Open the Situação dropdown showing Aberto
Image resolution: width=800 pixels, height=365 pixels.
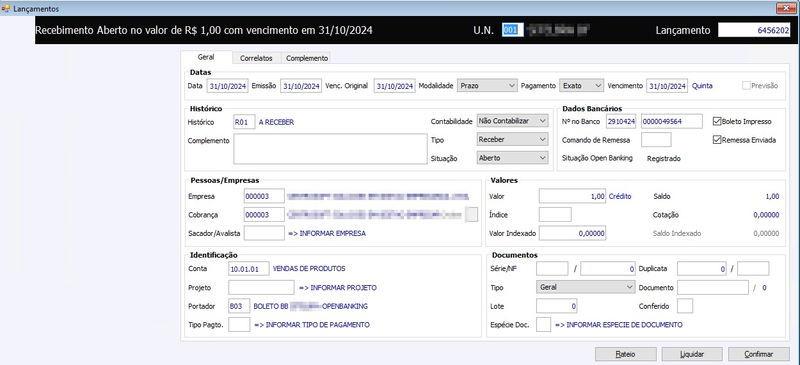[512, 158]
